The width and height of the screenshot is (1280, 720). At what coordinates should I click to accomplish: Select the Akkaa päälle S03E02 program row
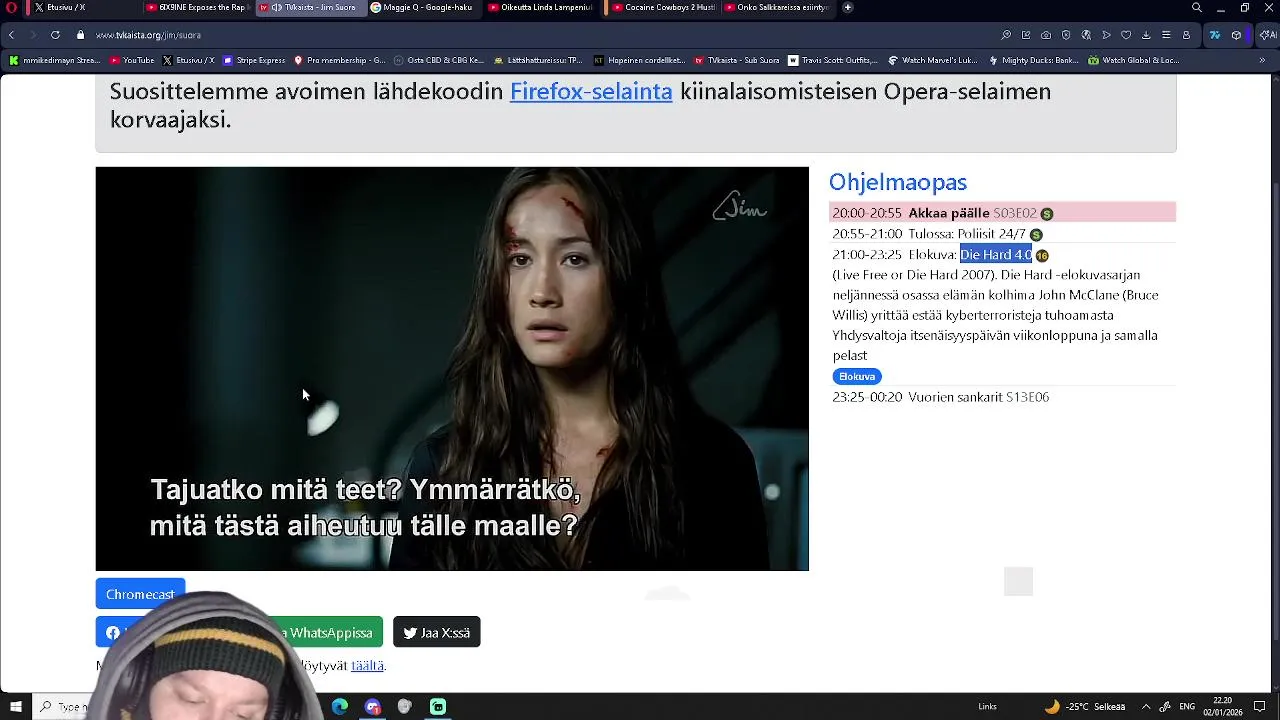(1002, 213)
